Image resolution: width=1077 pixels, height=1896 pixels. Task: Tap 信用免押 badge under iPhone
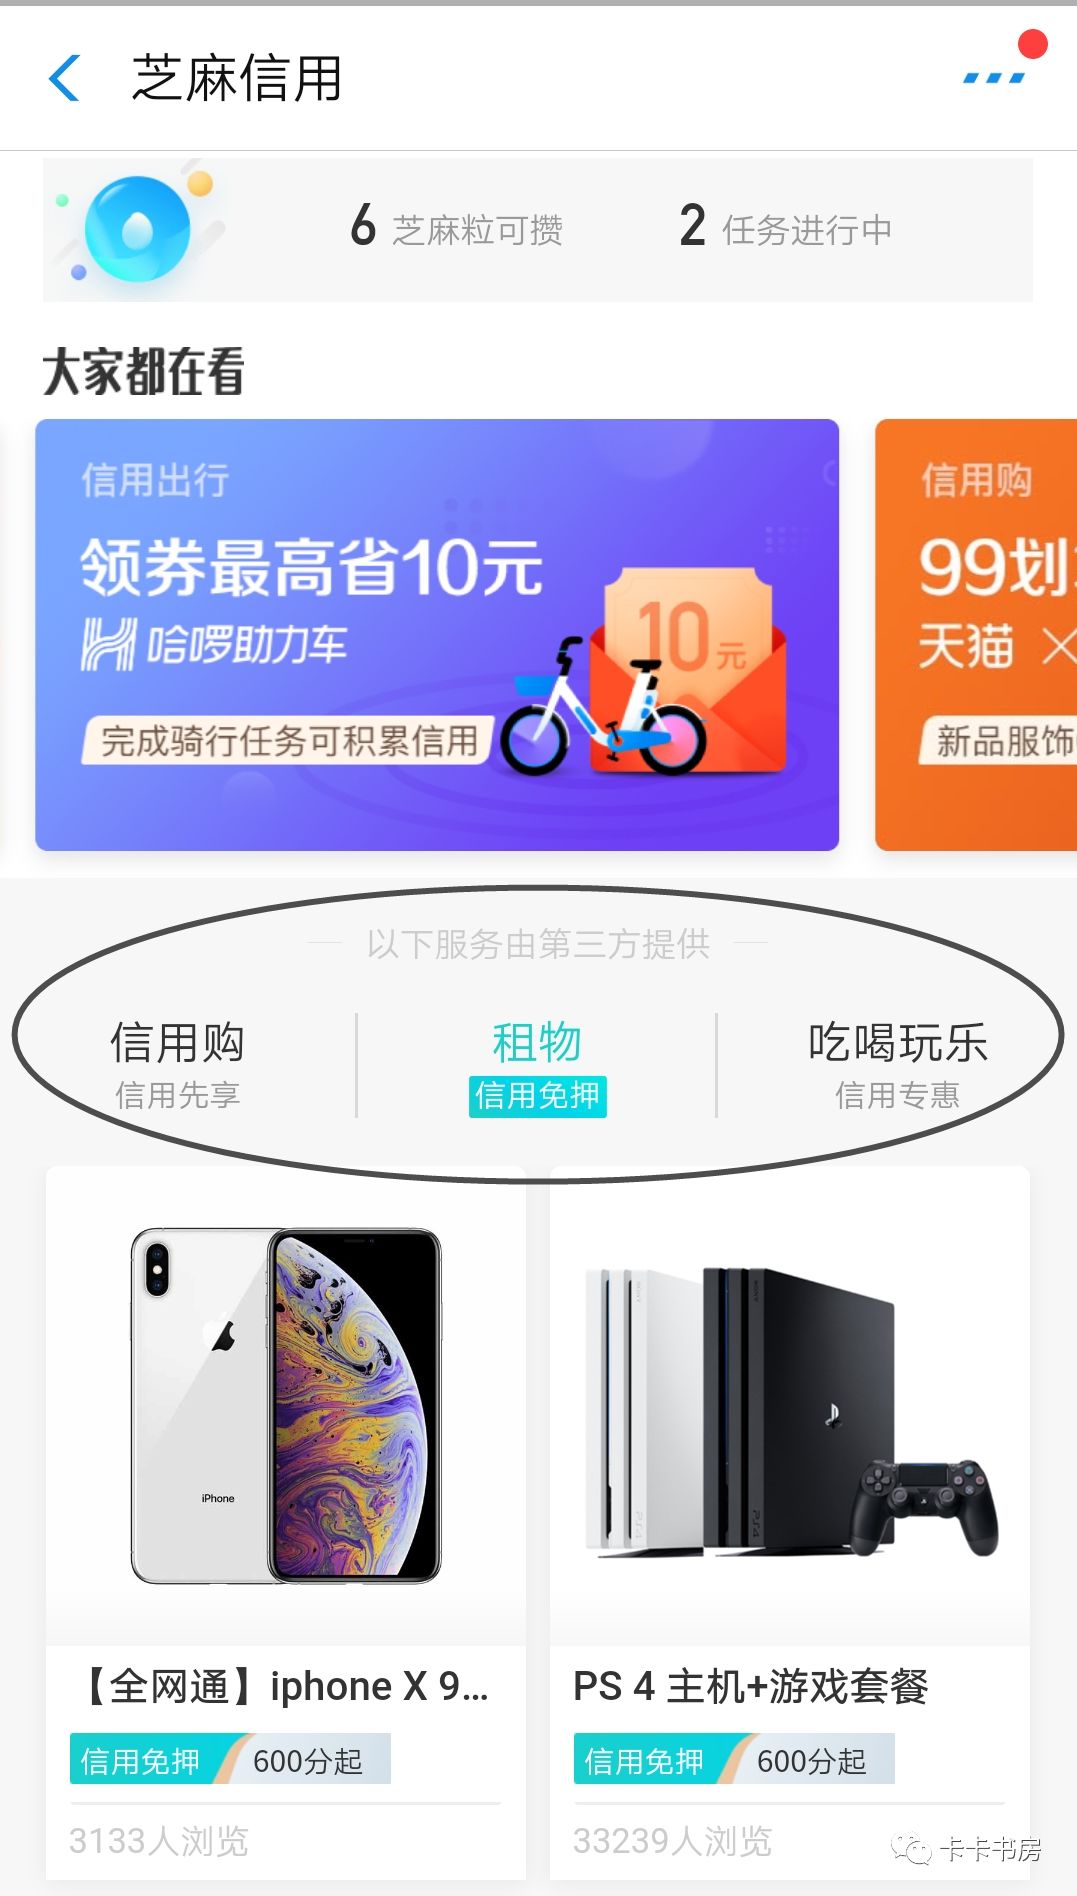(x=142, y=1760)
